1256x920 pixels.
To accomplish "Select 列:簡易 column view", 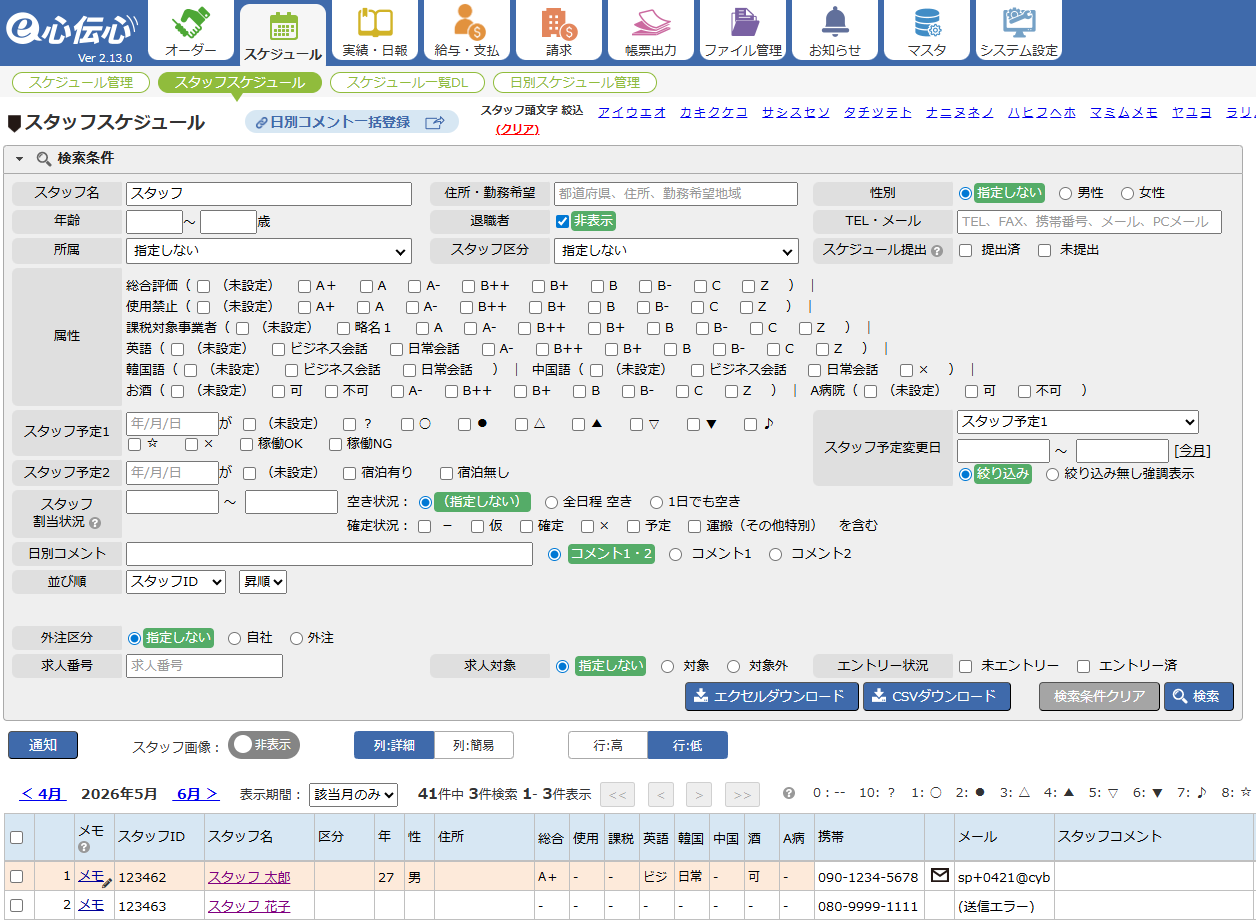I will [474, 745].
